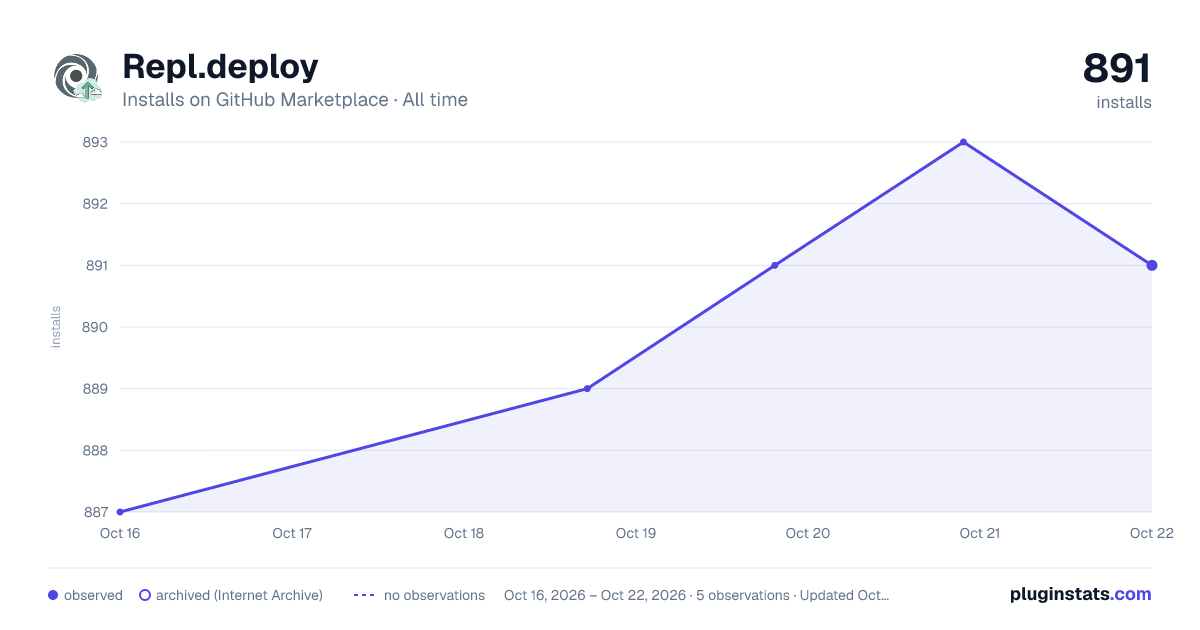Screen dimensions: 1200x630
Task: Click the 891 y-axis label
Action: point(95,266)
